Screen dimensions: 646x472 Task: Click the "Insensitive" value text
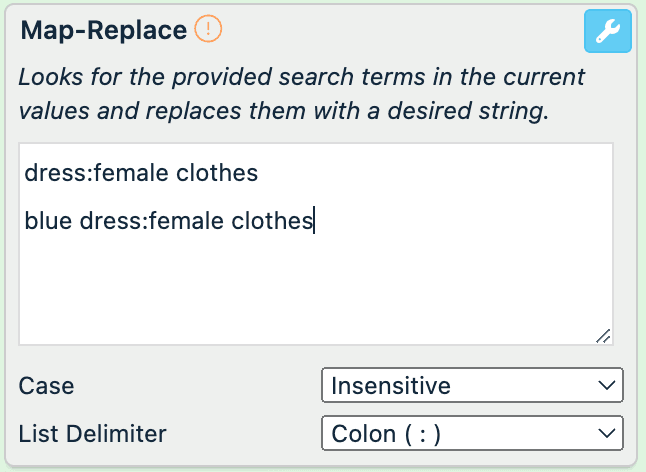pos(391,385)
